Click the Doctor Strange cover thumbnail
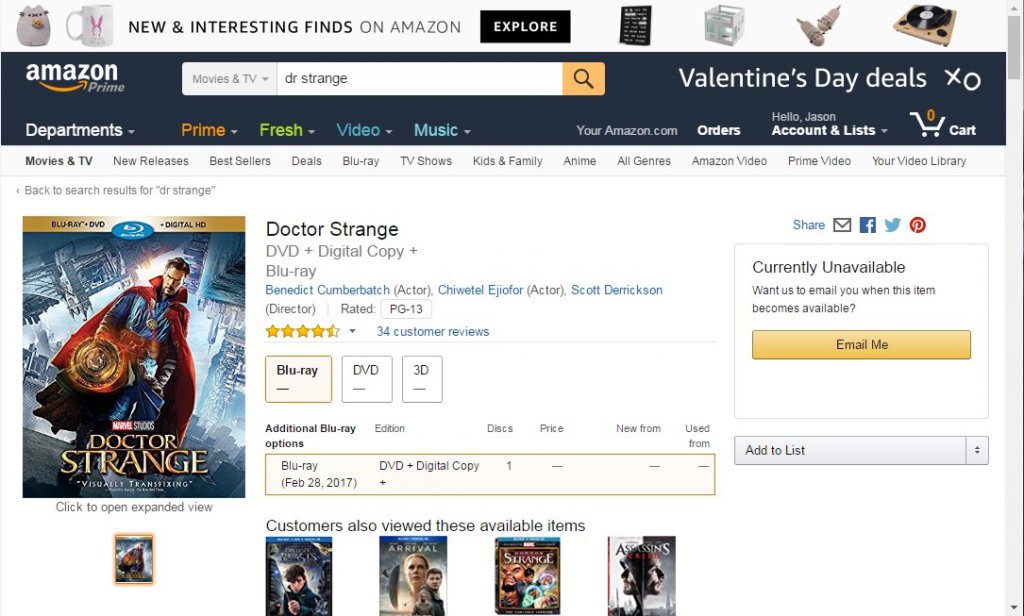The height and width of the screenshot is (616, 1024). coord(134,559)
